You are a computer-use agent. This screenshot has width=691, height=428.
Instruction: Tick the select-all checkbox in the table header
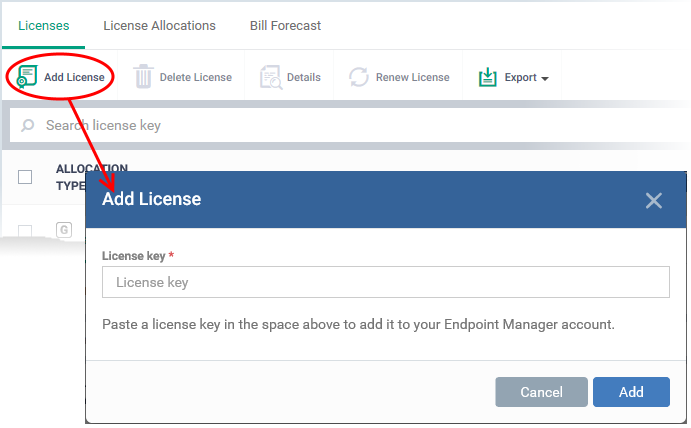click(x=25, y=177)
